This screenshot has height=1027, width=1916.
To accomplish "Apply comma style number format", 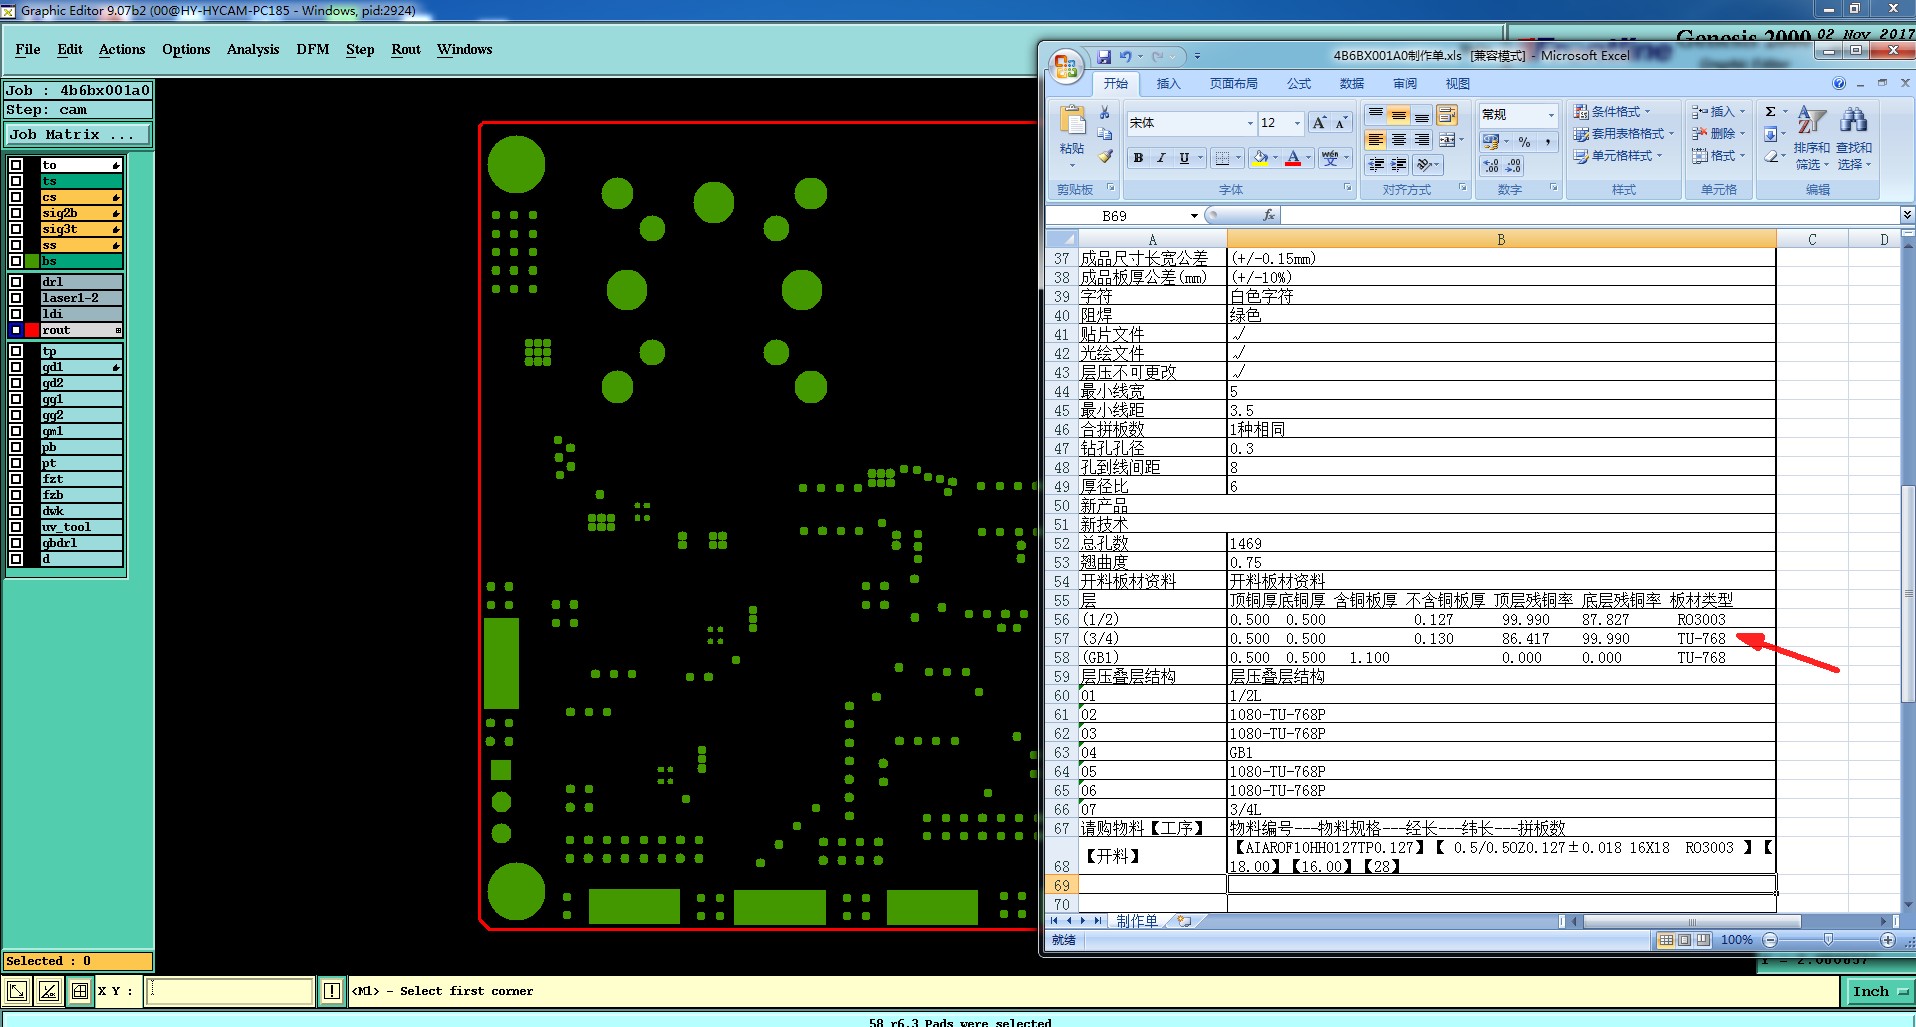I will point(1547,142).
